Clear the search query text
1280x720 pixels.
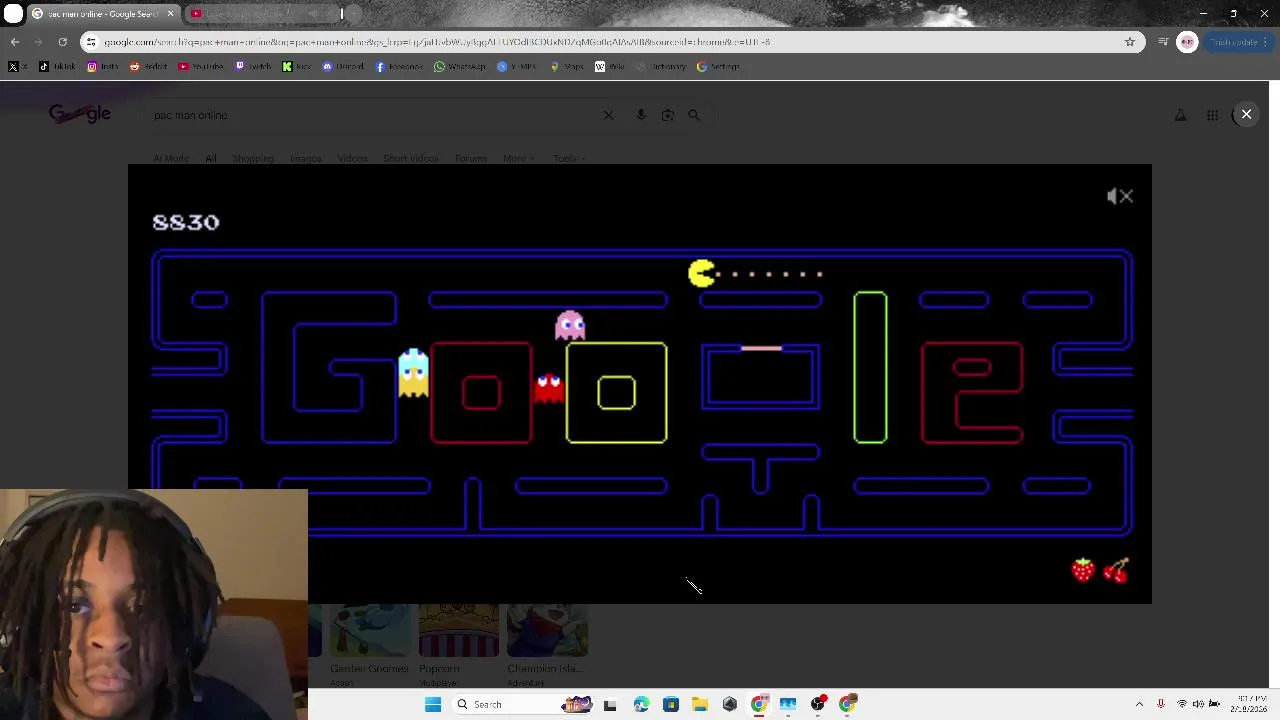tap(608, 115)
